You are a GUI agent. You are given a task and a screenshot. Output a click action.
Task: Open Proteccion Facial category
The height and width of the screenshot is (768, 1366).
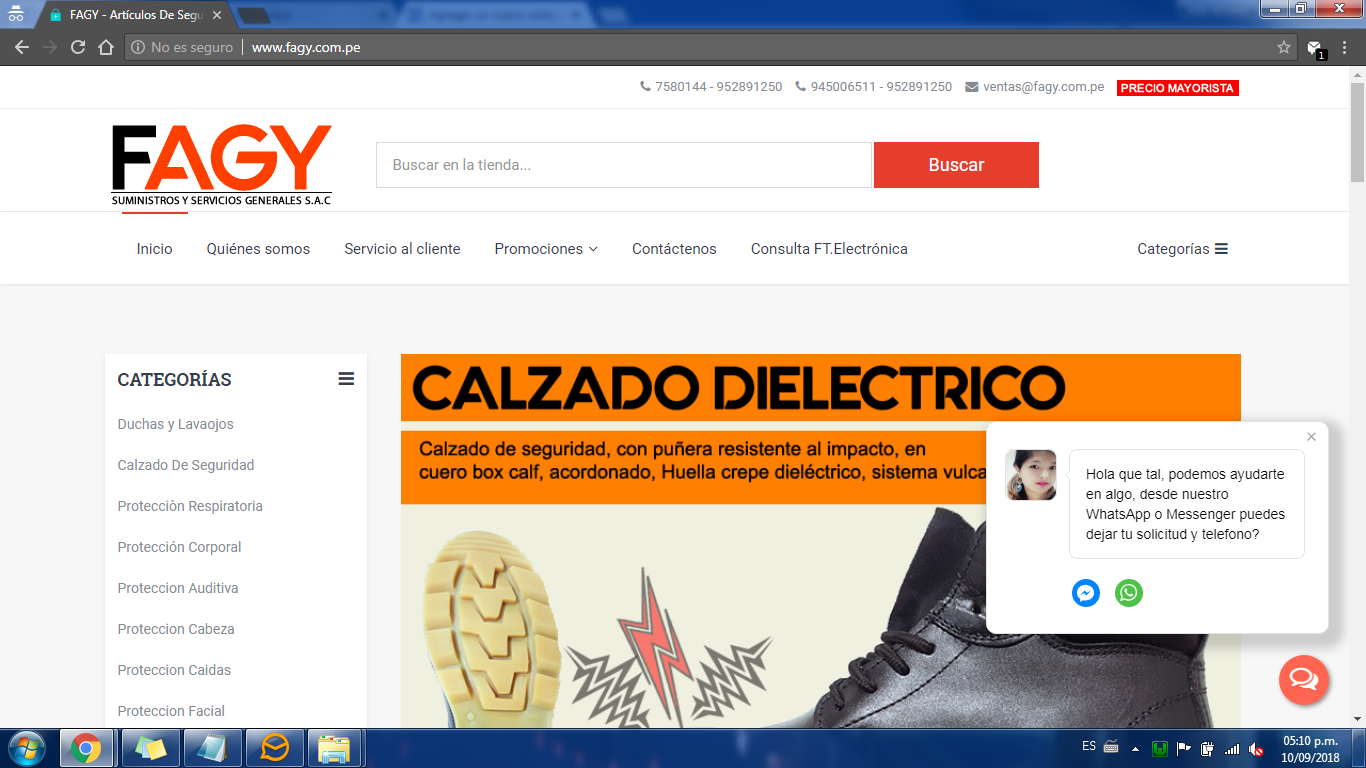pyautogui.click(x=171, y=711)
